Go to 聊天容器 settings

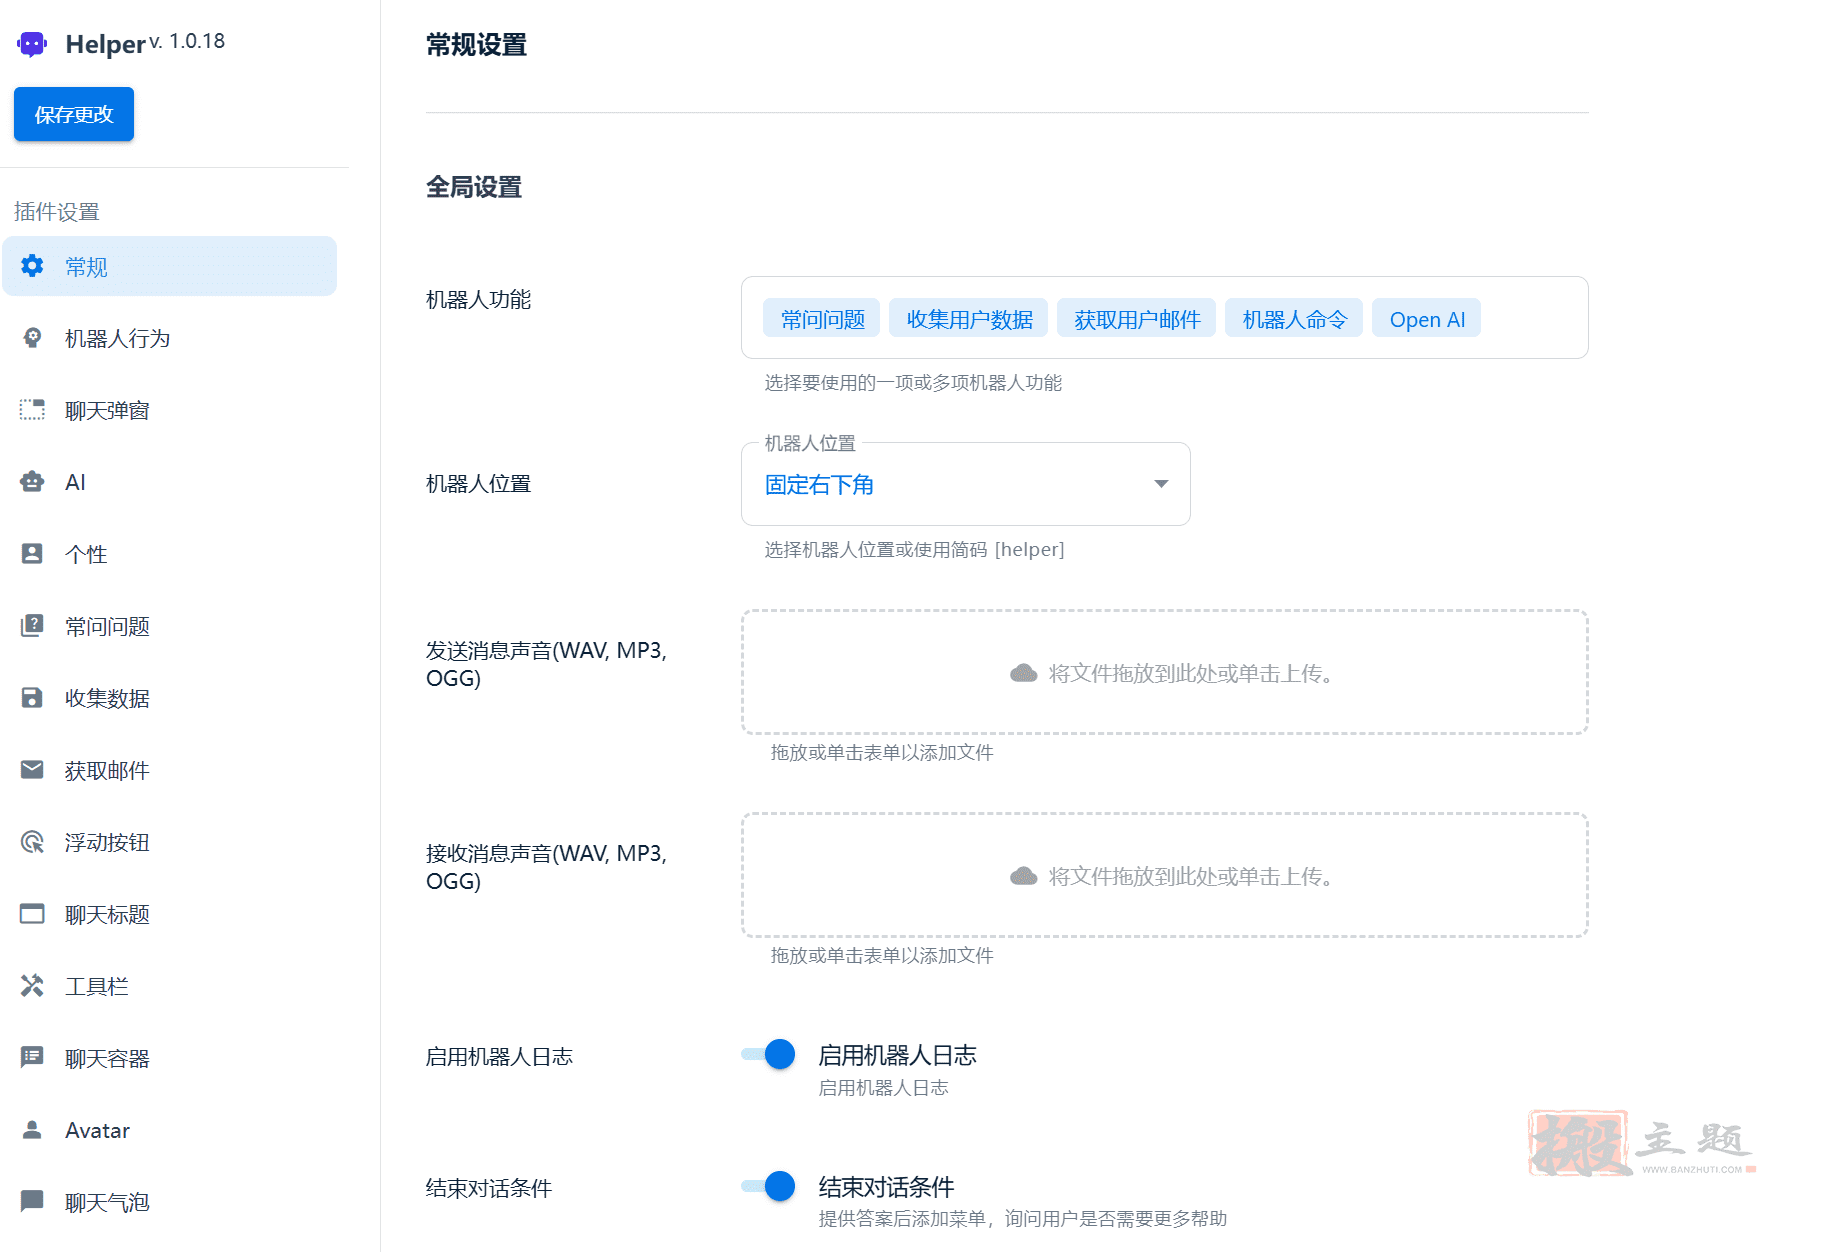(x=170, y=1058)
